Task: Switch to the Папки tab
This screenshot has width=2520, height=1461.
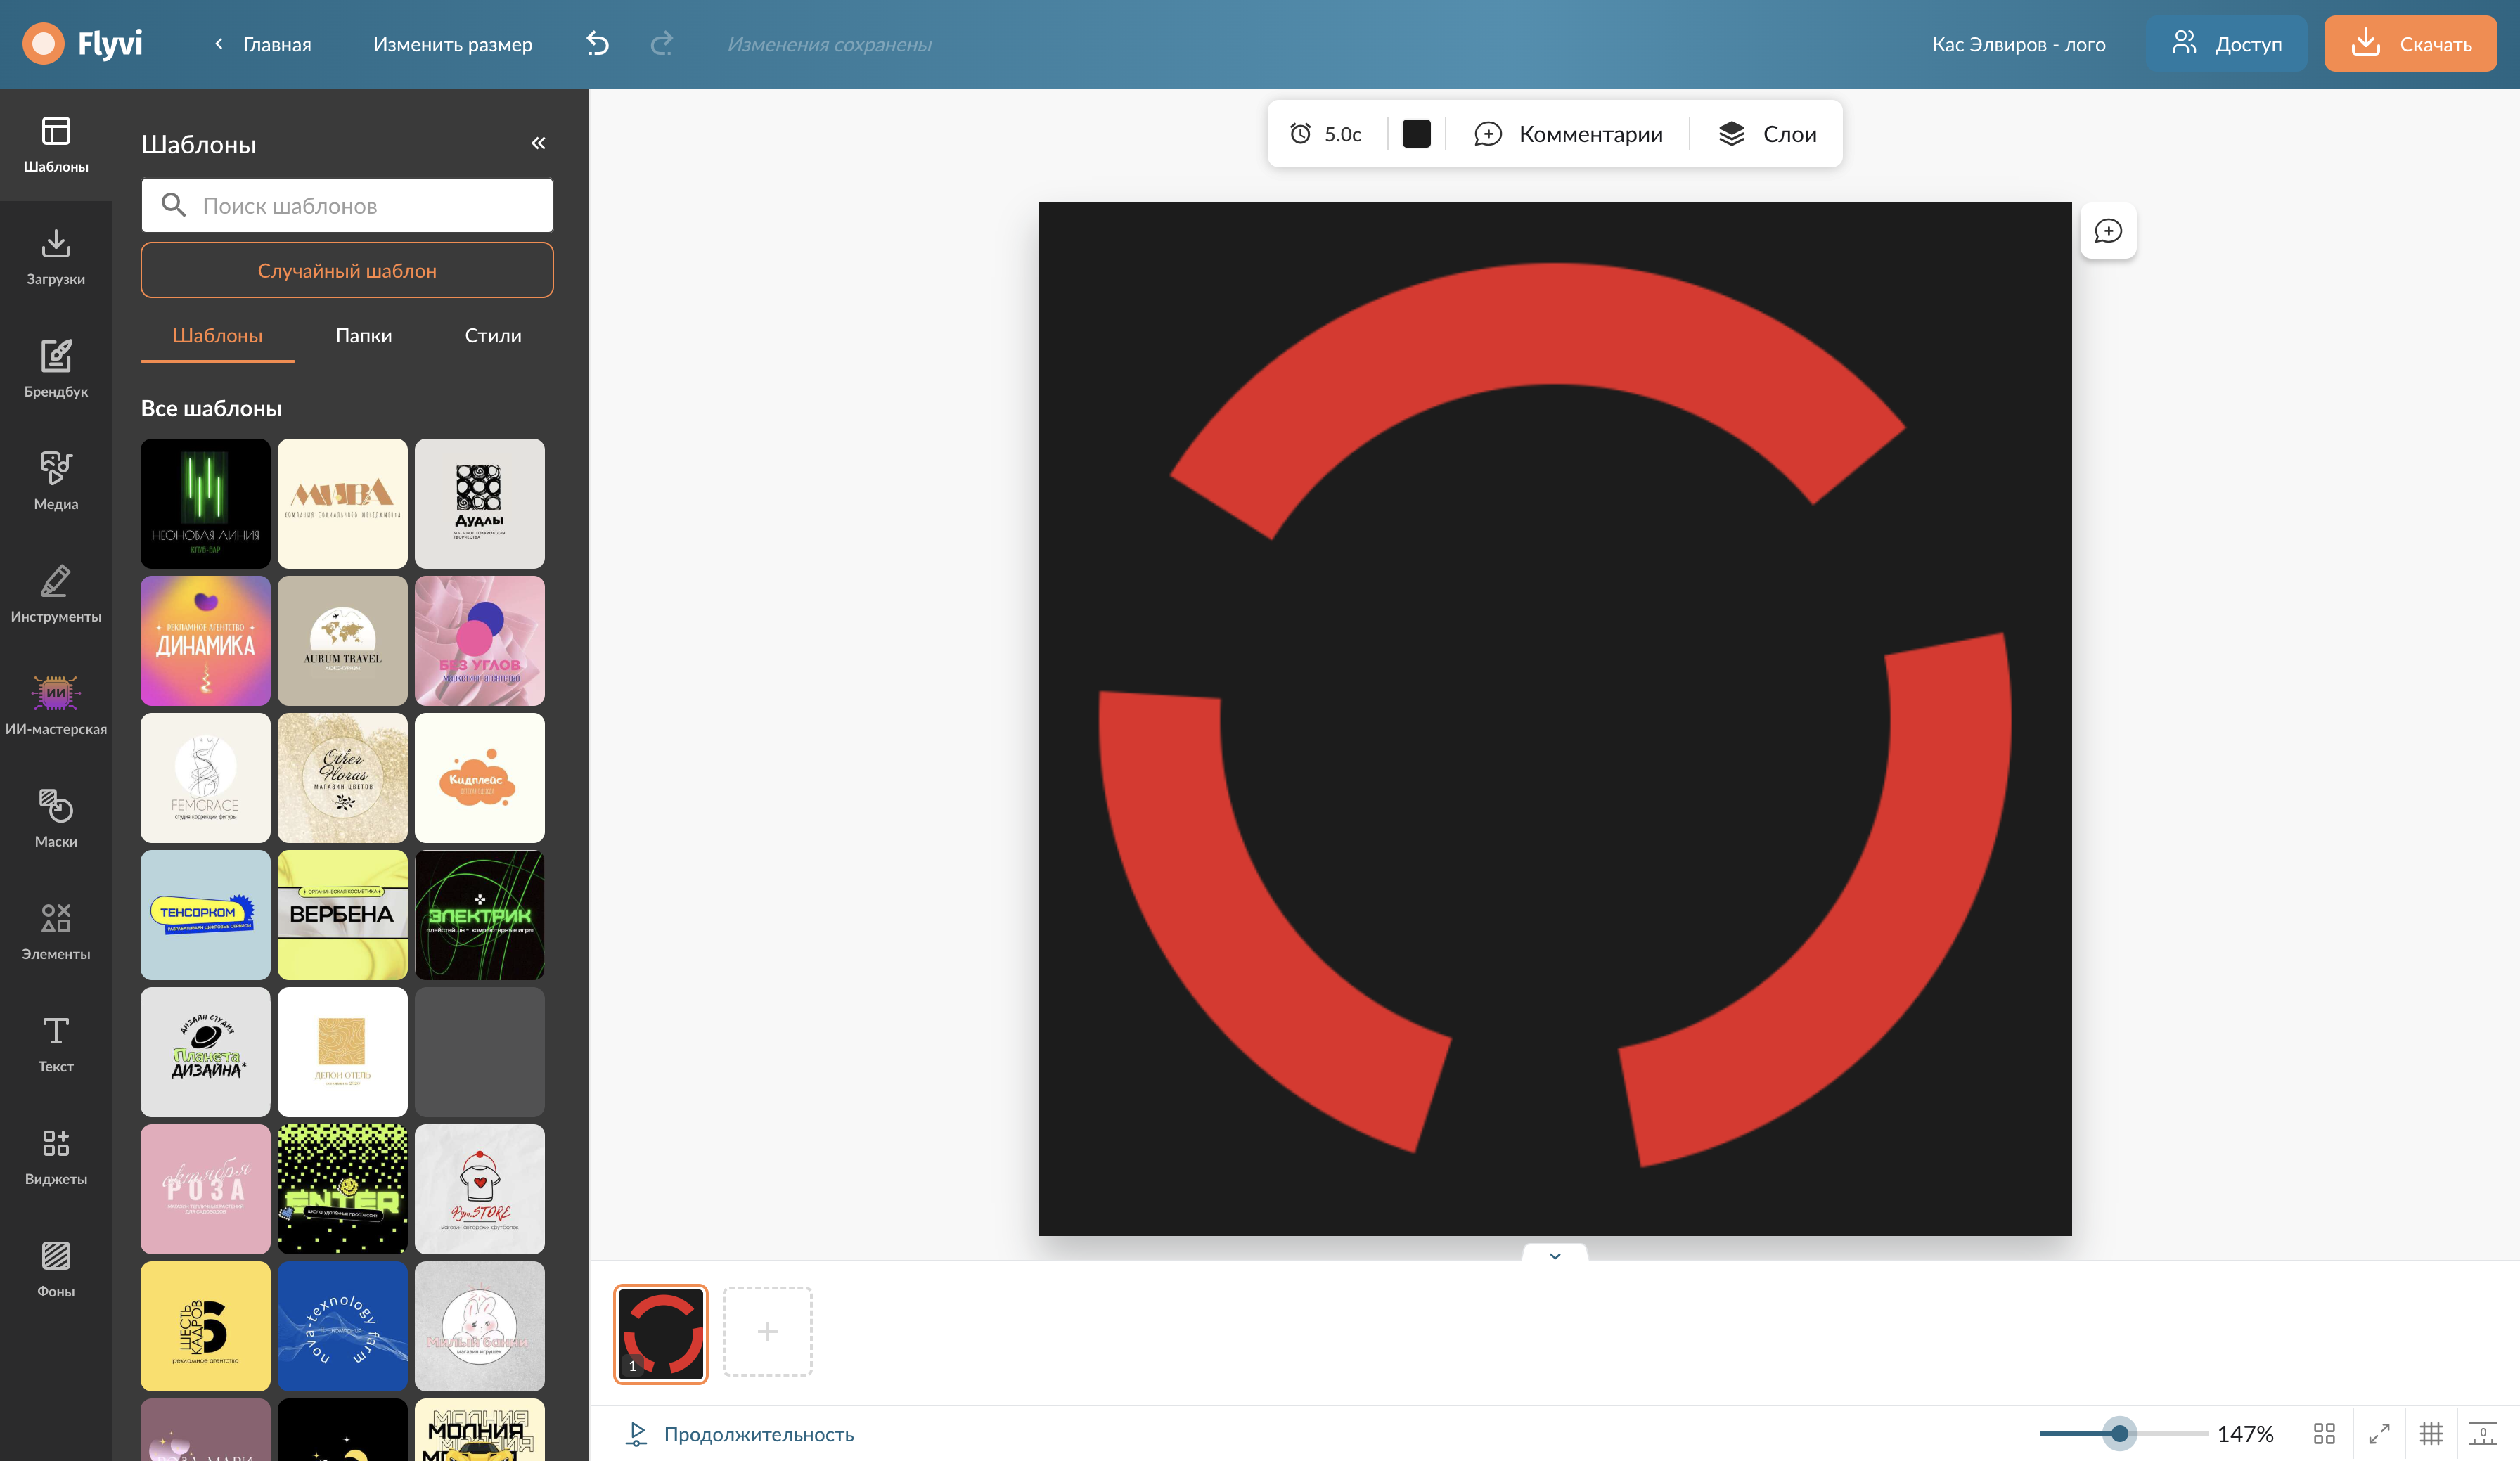Action: click(363, 335)
